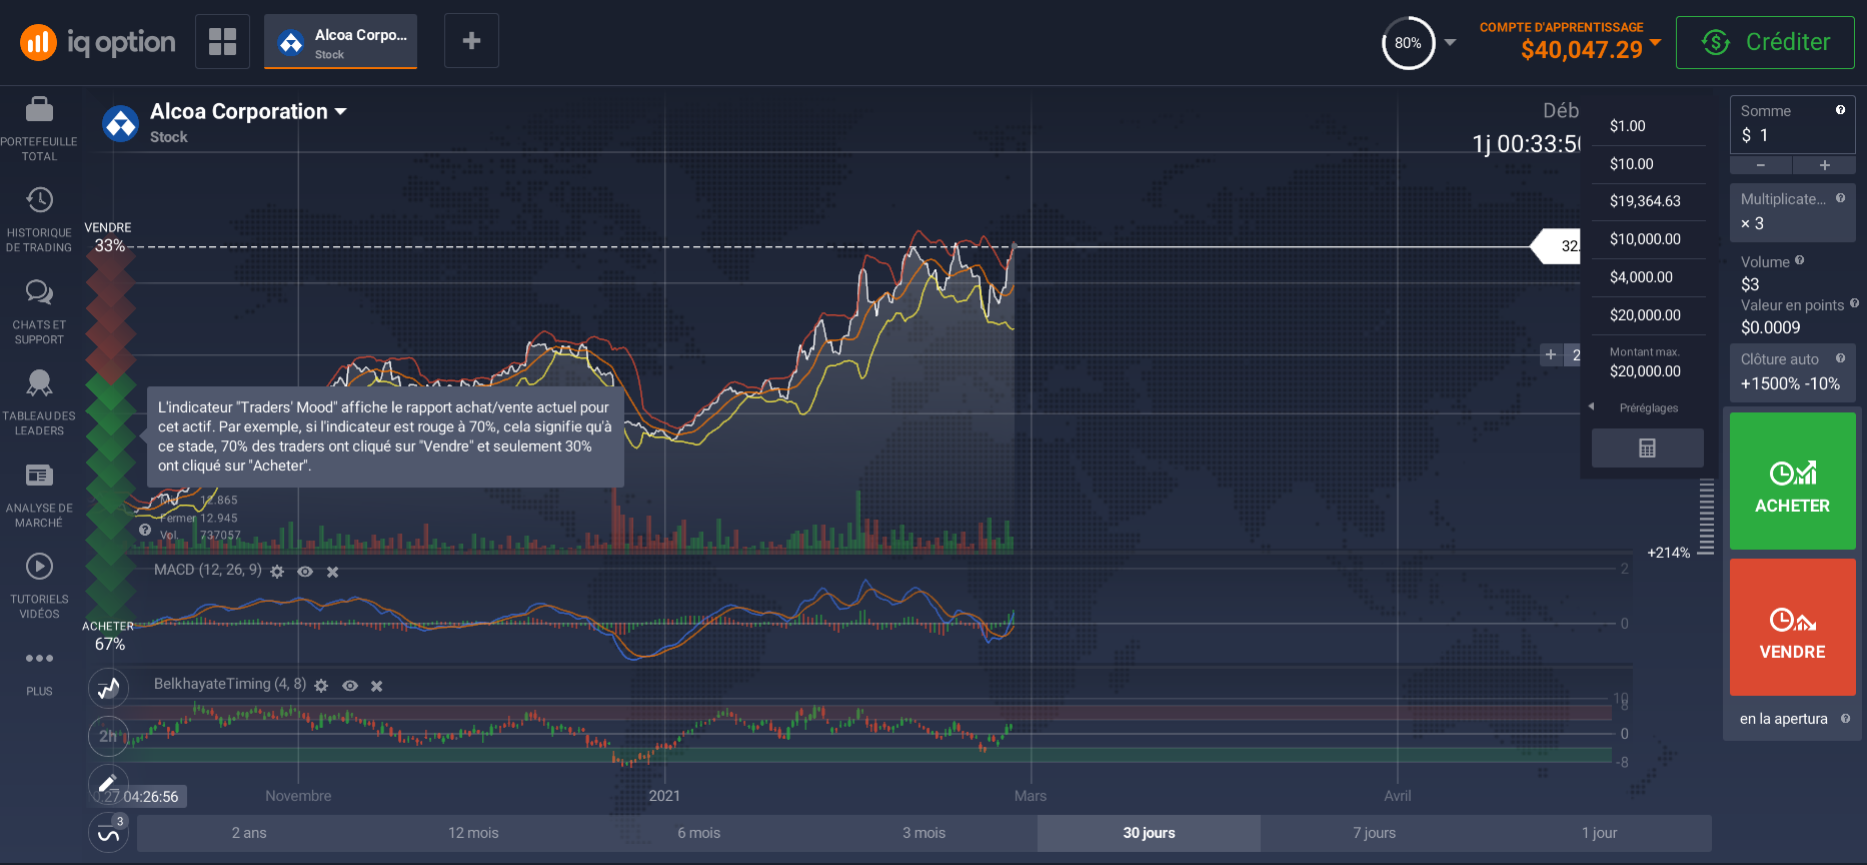The image size is (1867, 865).
Task: Toggle BelkhayateTiming visibility eye
Action: click(350, 686)
